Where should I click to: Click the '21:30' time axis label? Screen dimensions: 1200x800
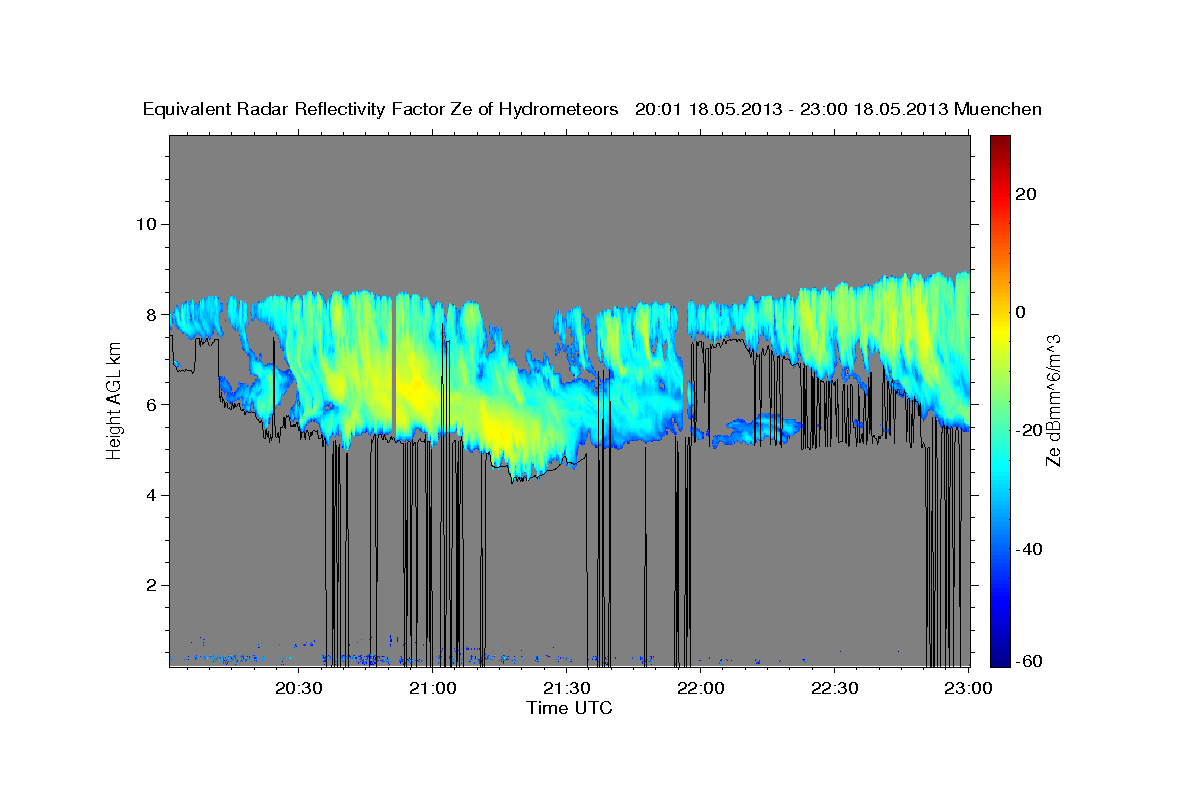(567, 688)
